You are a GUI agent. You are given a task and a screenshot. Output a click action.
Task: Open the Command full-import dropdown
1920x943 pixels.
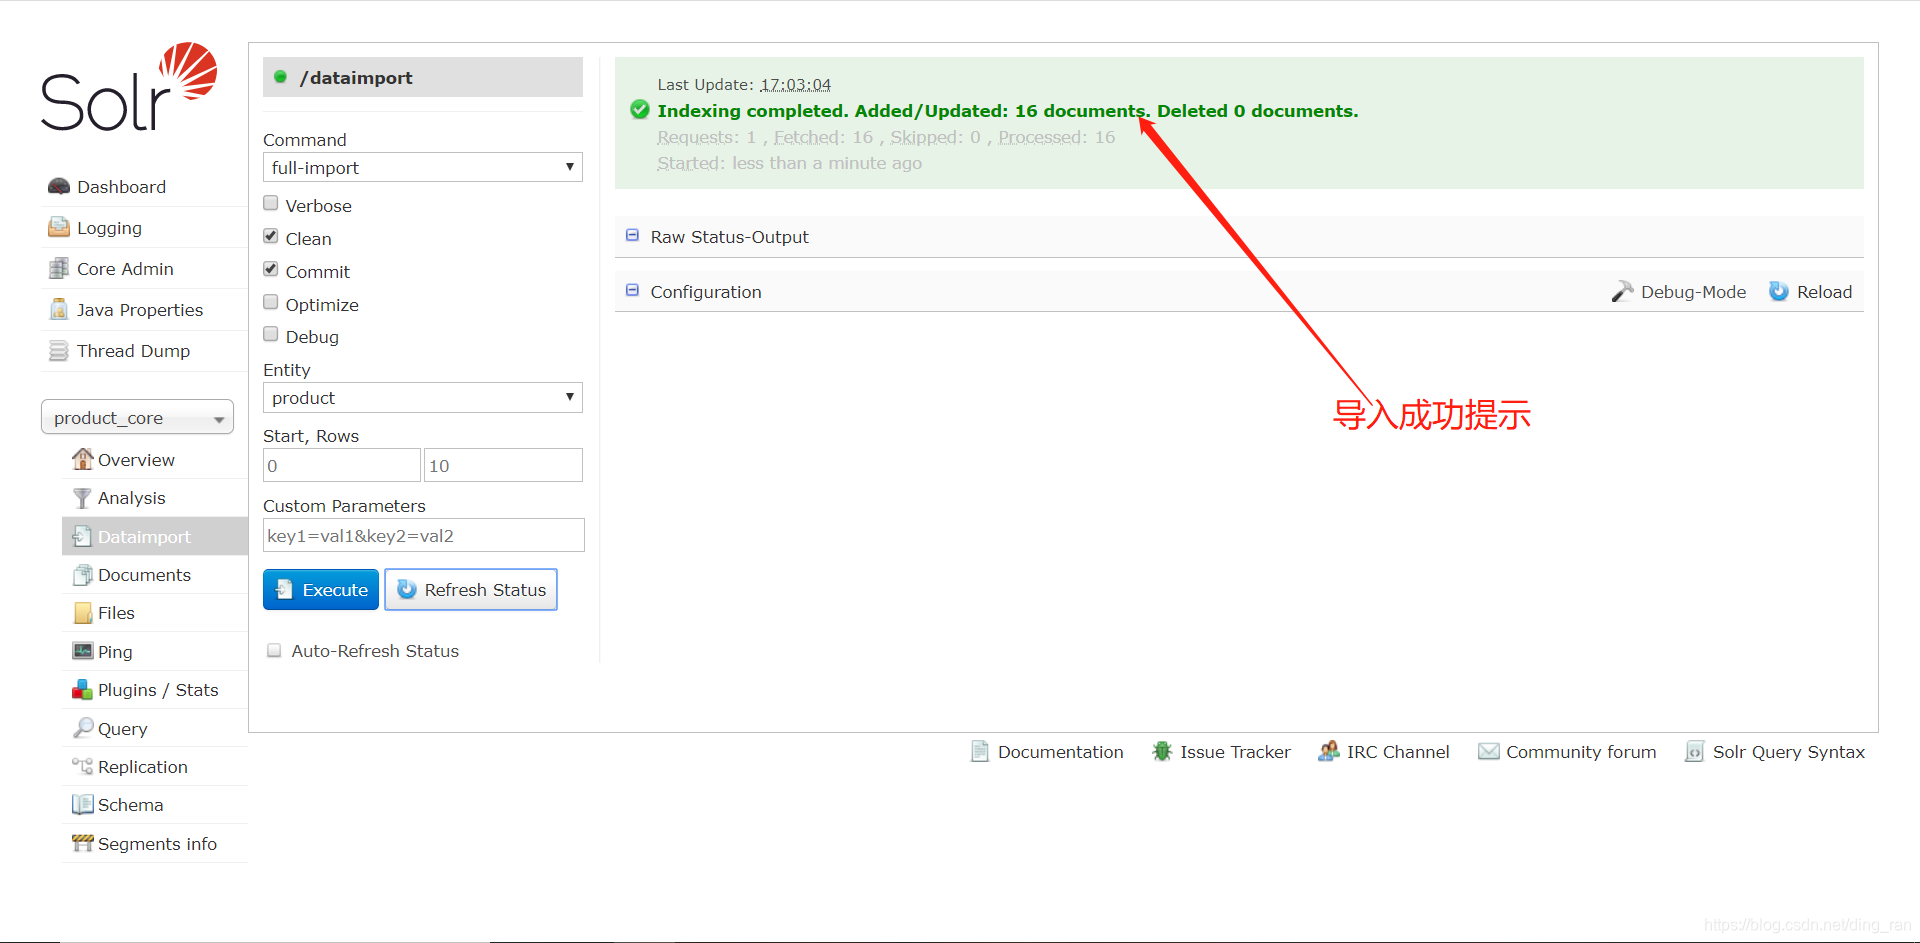pyautogui.click(x=422, y=167)
